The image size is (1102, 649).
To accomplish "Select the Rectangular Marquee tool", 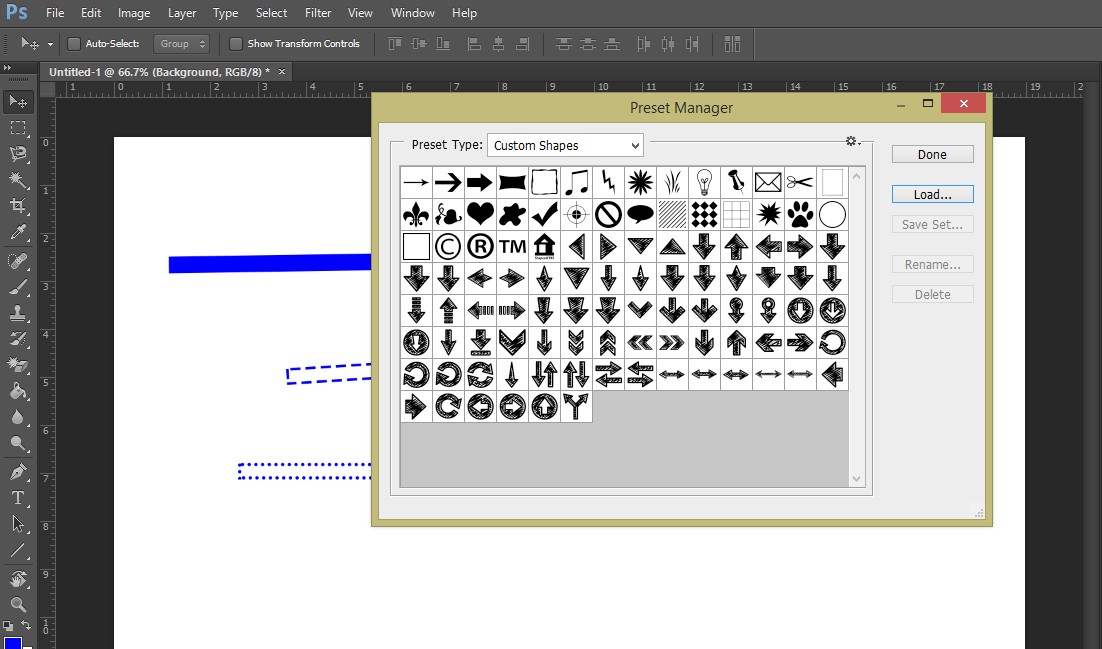I will [x=18, y=128].
